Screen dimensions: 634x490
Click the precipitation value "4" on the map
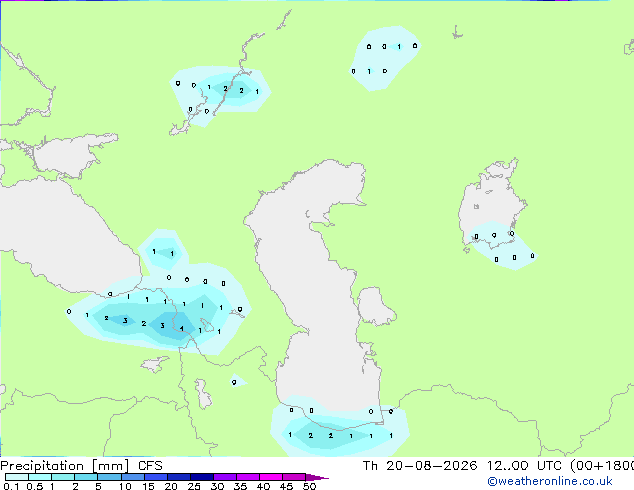coord(182,328)
